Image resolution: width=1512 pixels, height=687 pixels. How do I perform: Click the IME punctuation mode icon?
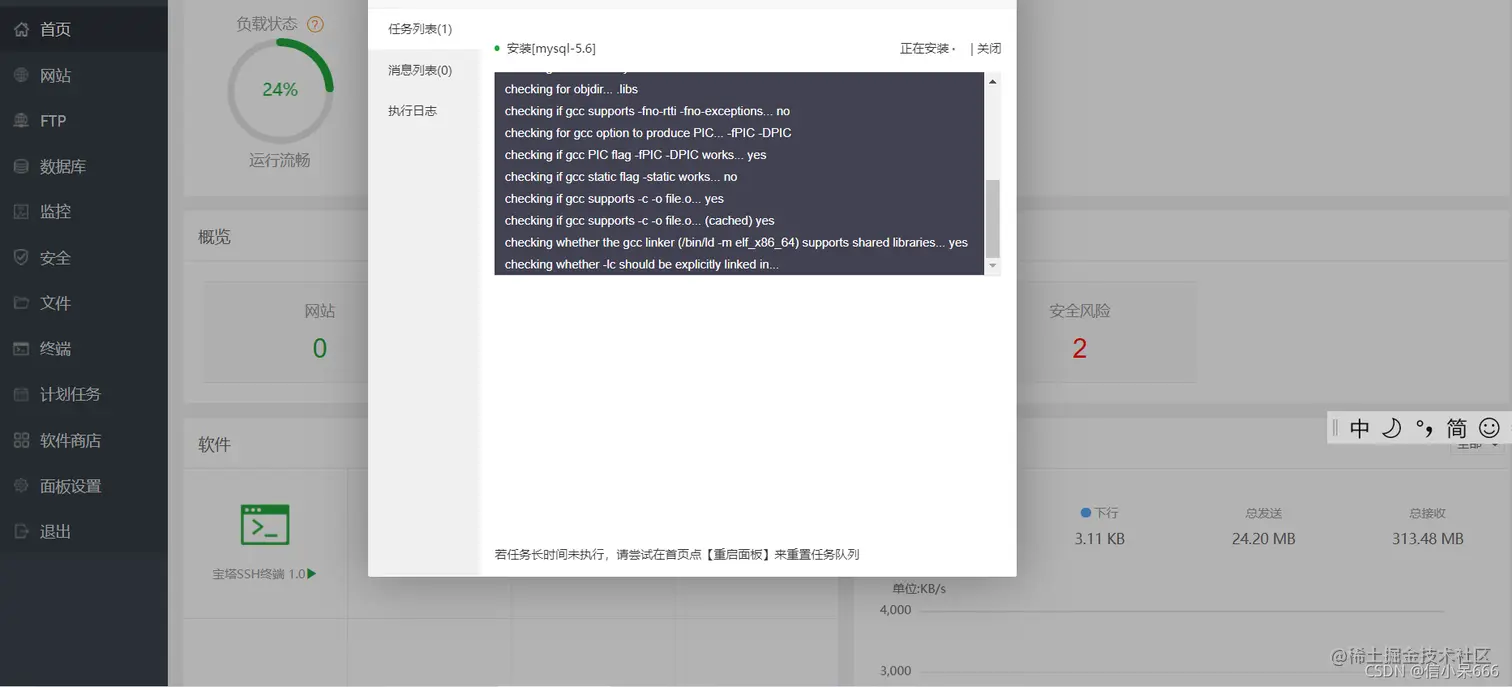click(x=1425, y=428)
